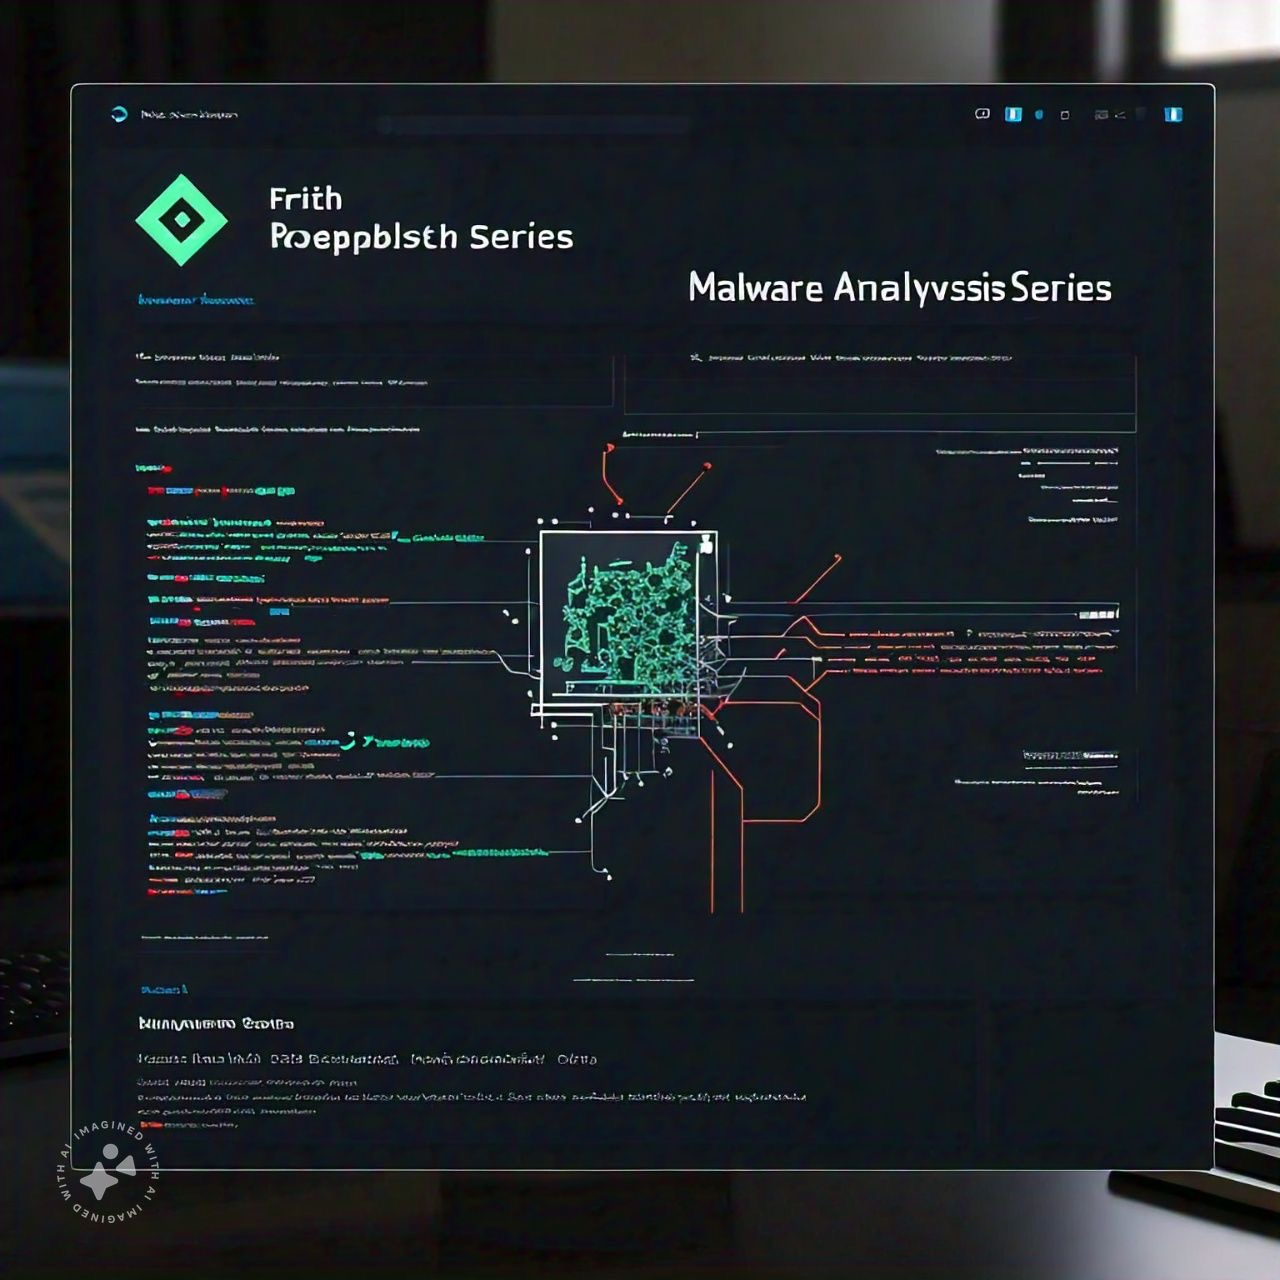The width and height of the screenshot is (1280, 1280).
Task: Click the share icon in the browser toolbar
Action: point(1122,114)
